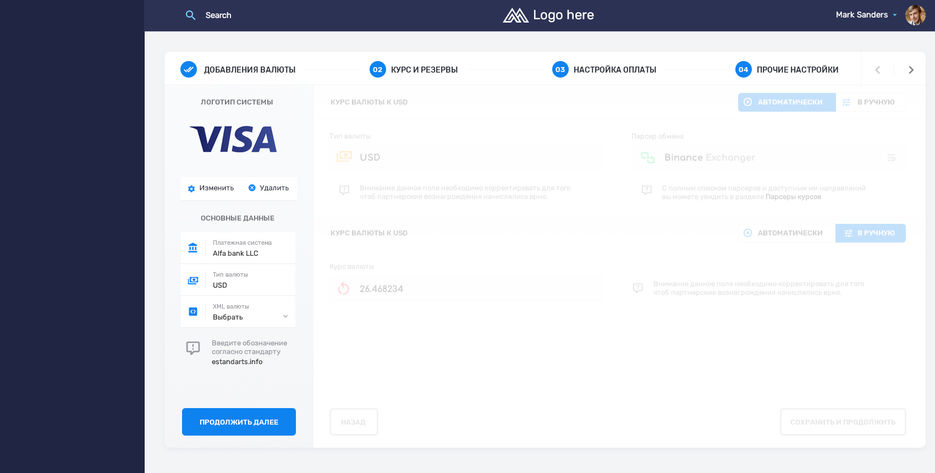The image size is (935, 473).
Task: Click Сохранить и продолжить button
Action: click(x=843, y=422)
